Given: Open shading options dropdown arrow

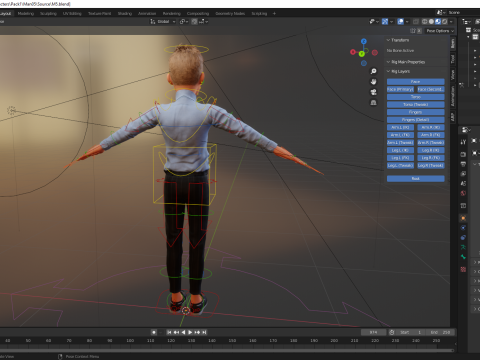Looking at the screenshot, I should click(451, 21).
